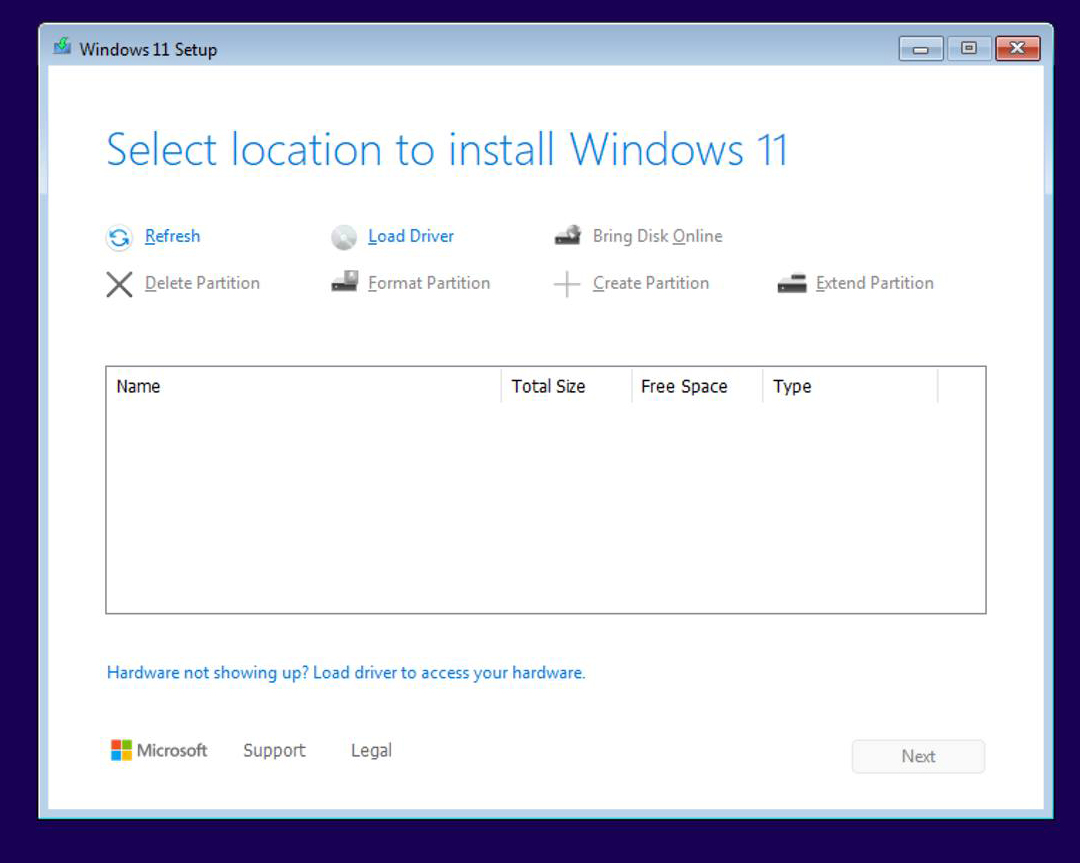Click the Windows Setup icon in title bar

(60, 47)
